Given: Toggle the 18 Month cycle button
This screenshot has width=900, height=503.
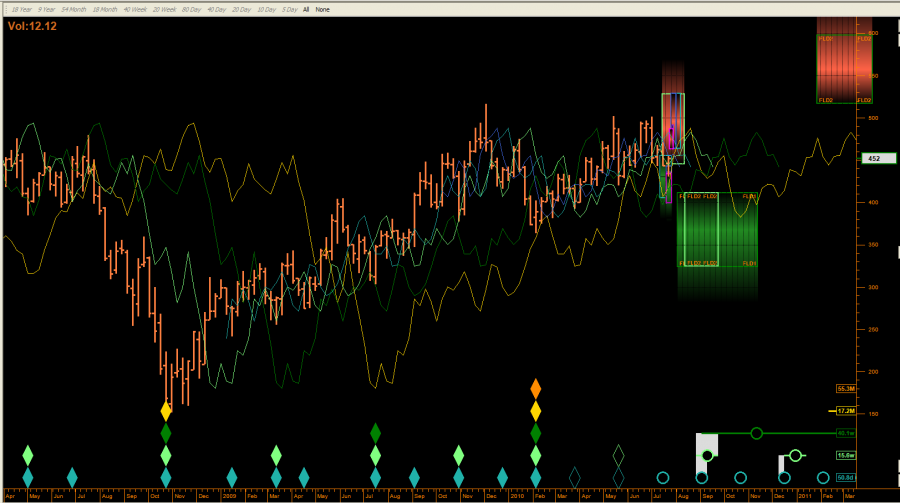Looking at the screenshot, I should click(x=104, y=10).
